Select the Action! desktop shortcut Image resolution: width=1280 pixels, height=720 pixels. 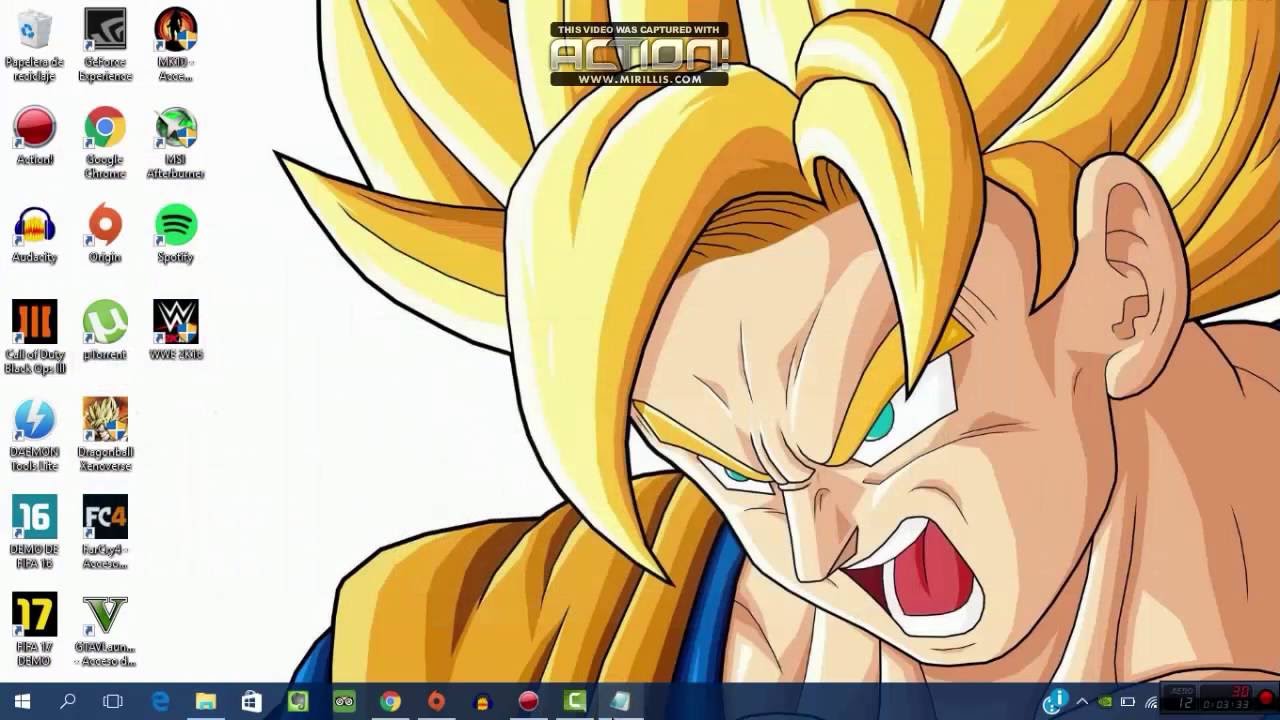(x=34, y=136)
